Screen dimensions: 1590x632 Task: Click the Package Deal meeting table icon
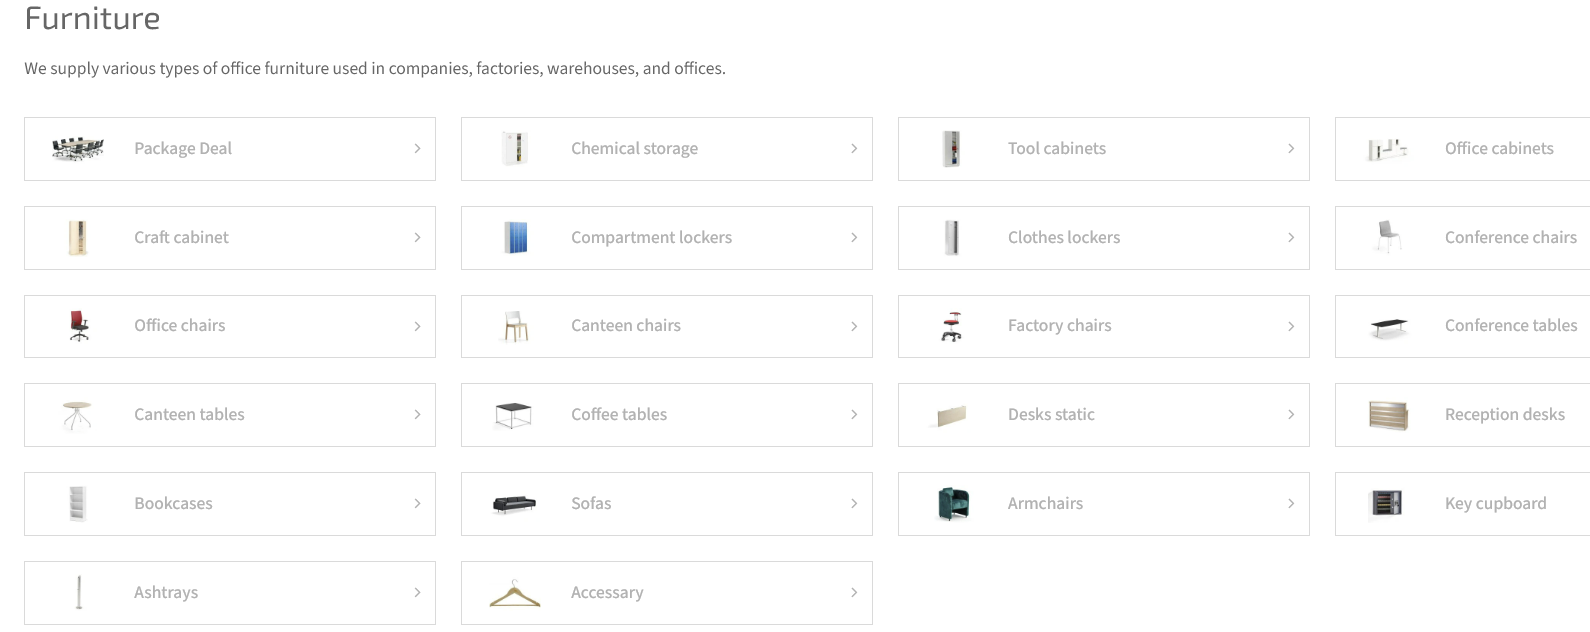(x=78, y=149)
